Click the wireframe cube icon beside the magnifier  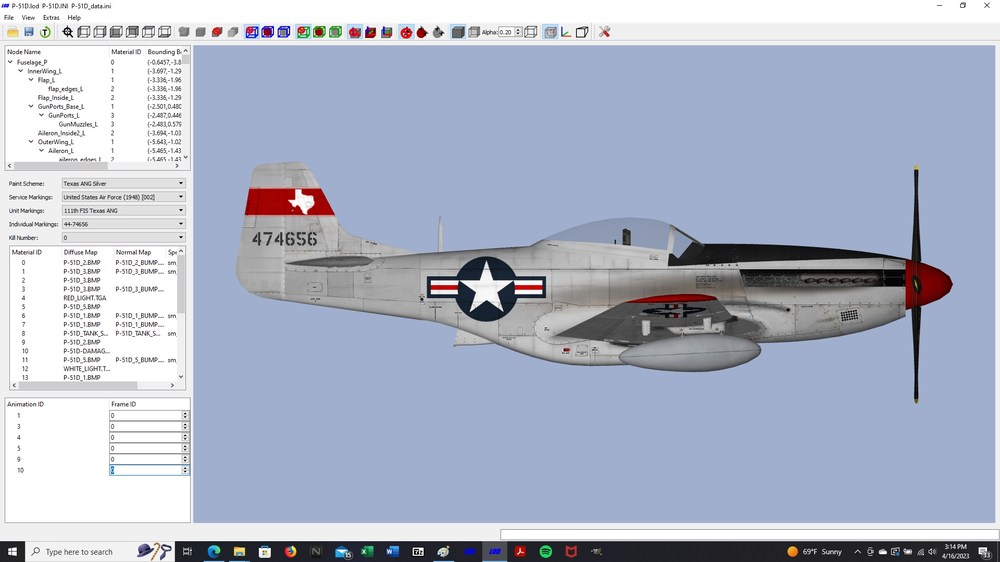pos(84,32)
